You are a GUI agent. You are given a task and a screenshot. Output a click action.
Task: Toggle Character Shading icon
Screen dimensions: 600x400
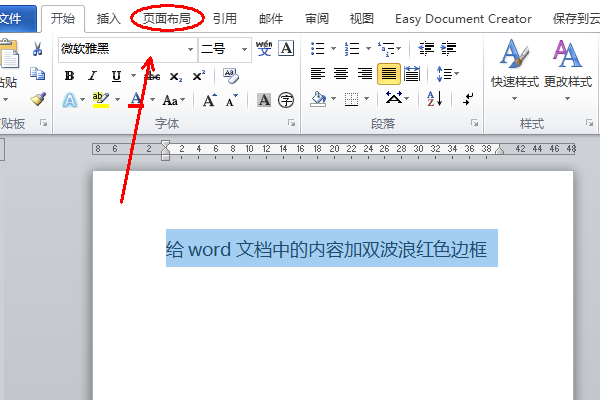pyautogui.click(x=264, y=100)
